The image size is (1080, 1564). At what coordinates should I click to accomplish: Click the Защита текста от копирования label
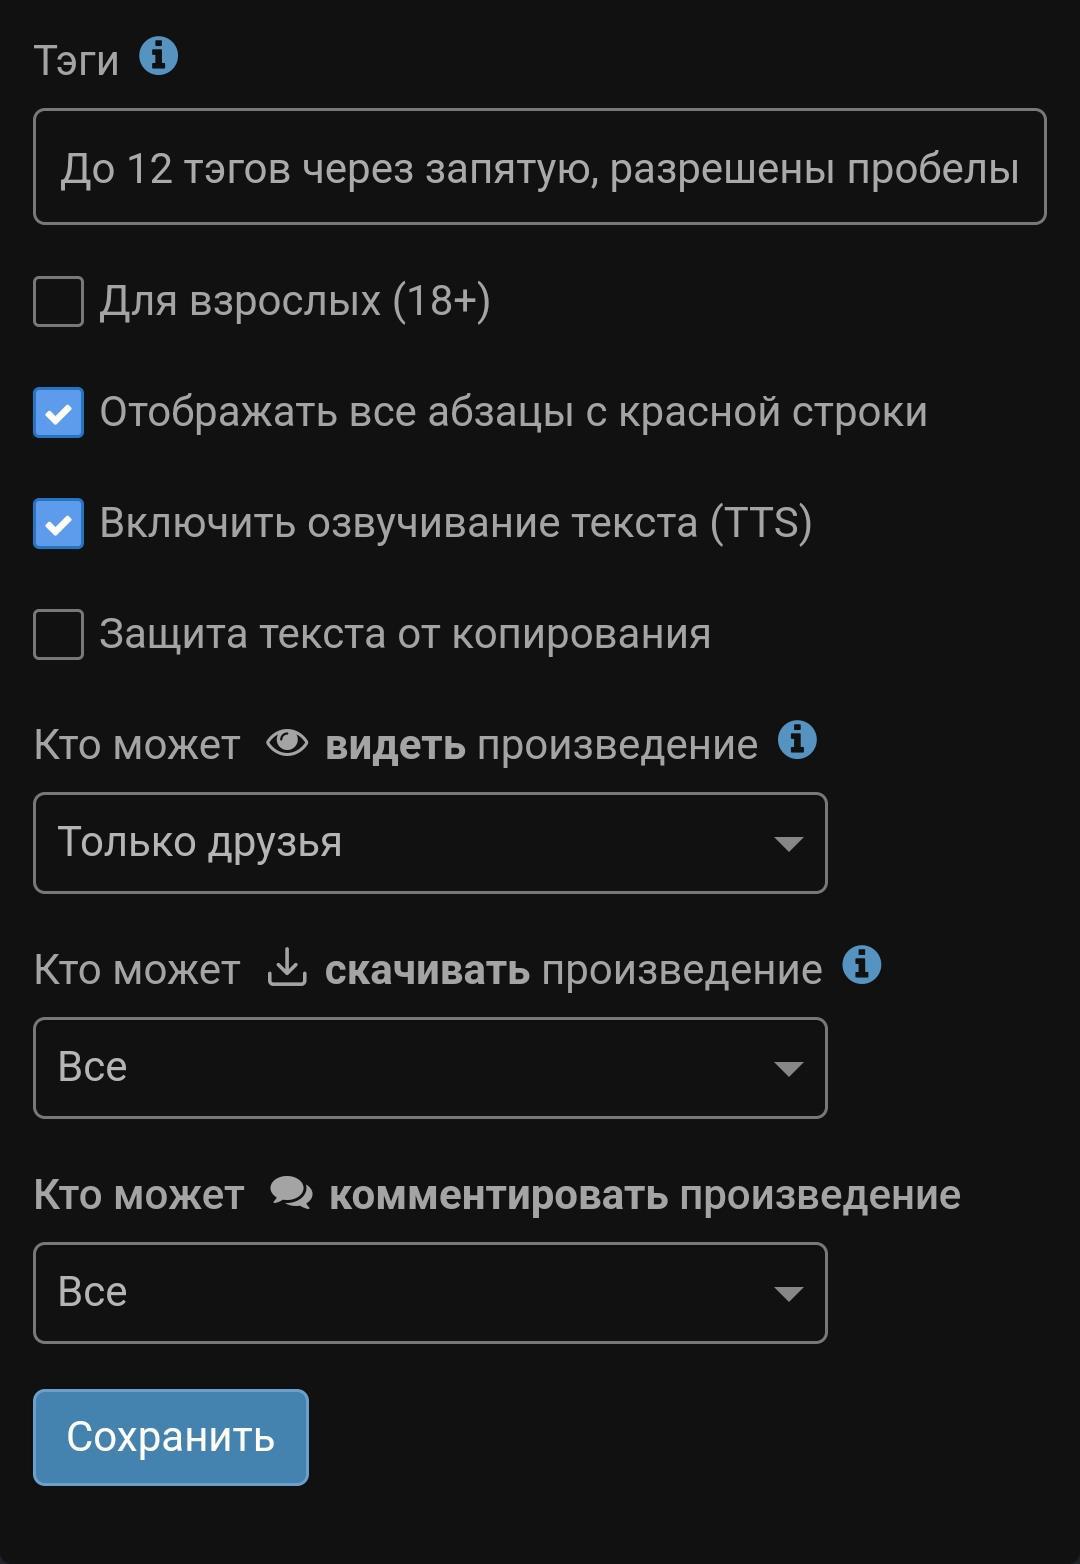405,635
